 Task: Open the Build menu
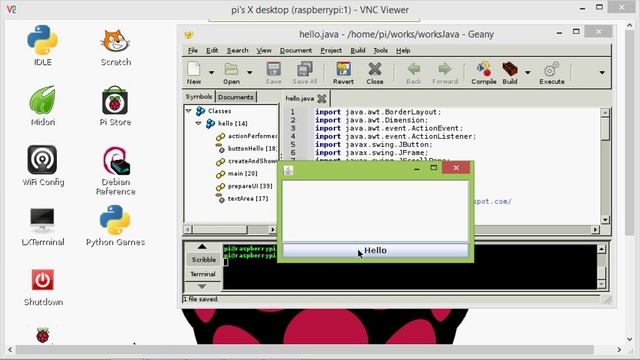(358, 50)
